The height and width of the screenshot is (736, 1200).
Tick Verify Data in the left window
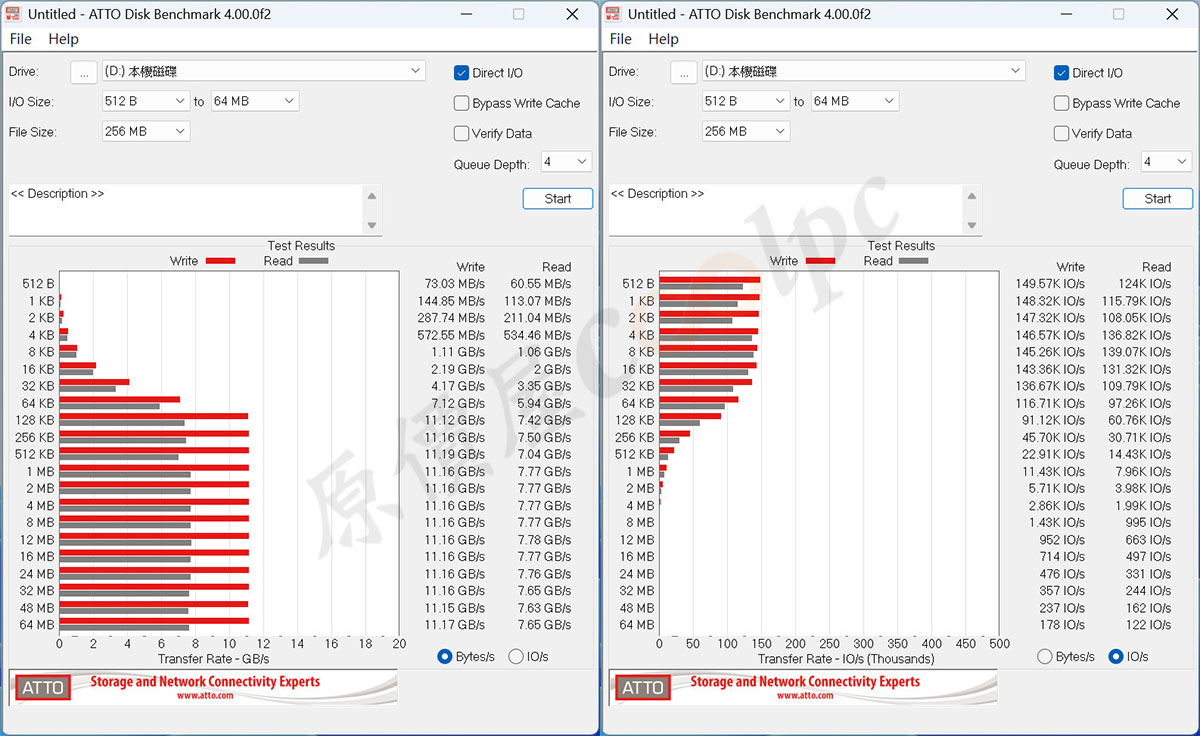(462, 133)
